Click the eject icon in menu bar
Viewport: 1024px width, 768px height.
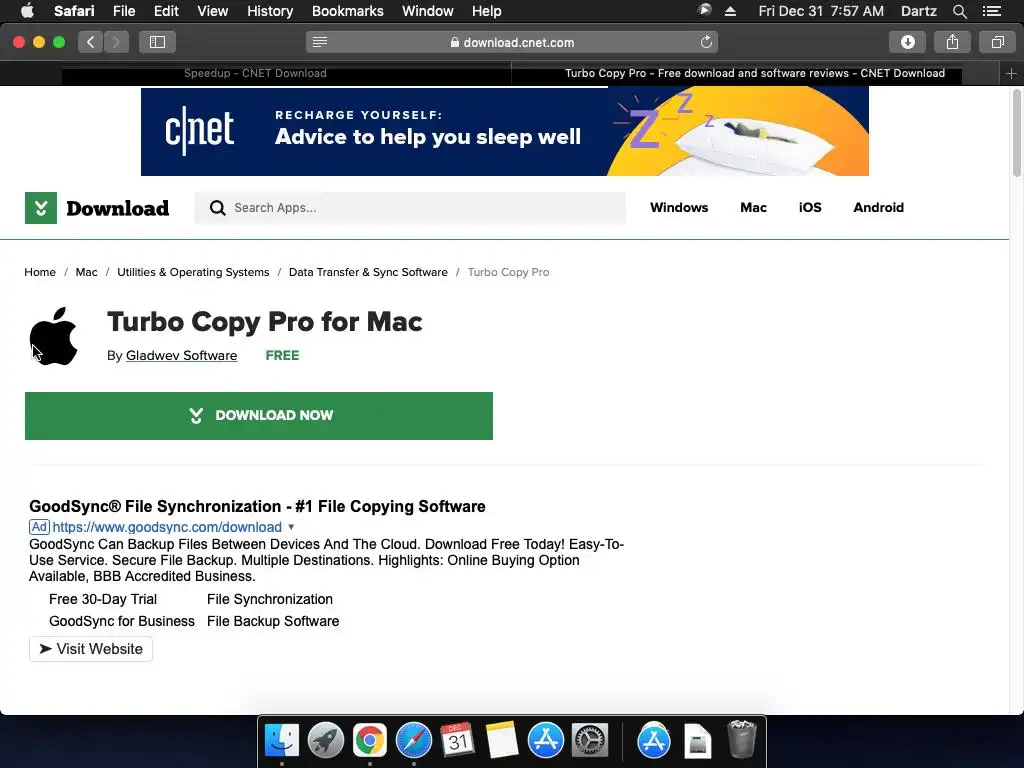730,11
